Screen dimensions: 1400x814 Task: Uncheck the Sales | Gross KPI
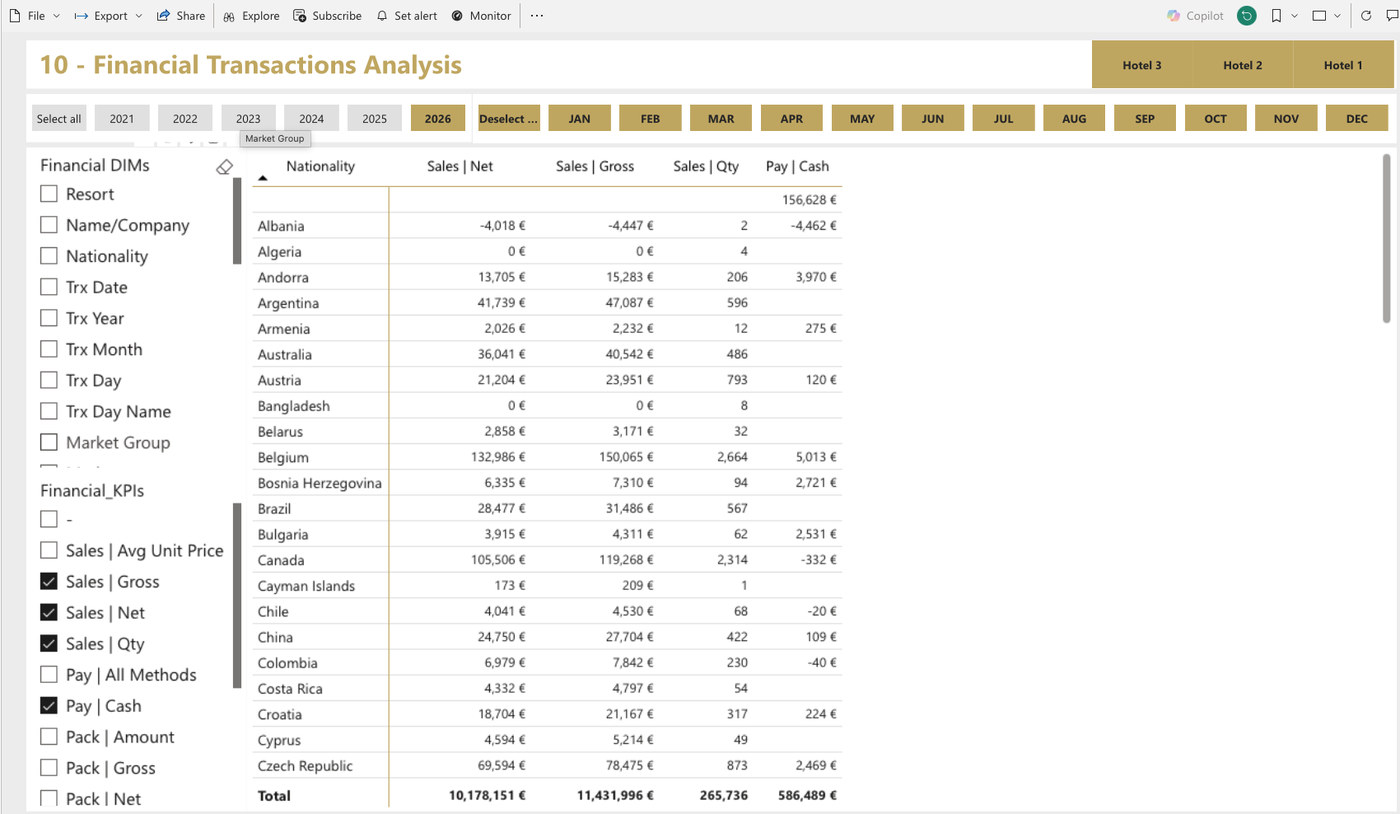coord(48,581)
